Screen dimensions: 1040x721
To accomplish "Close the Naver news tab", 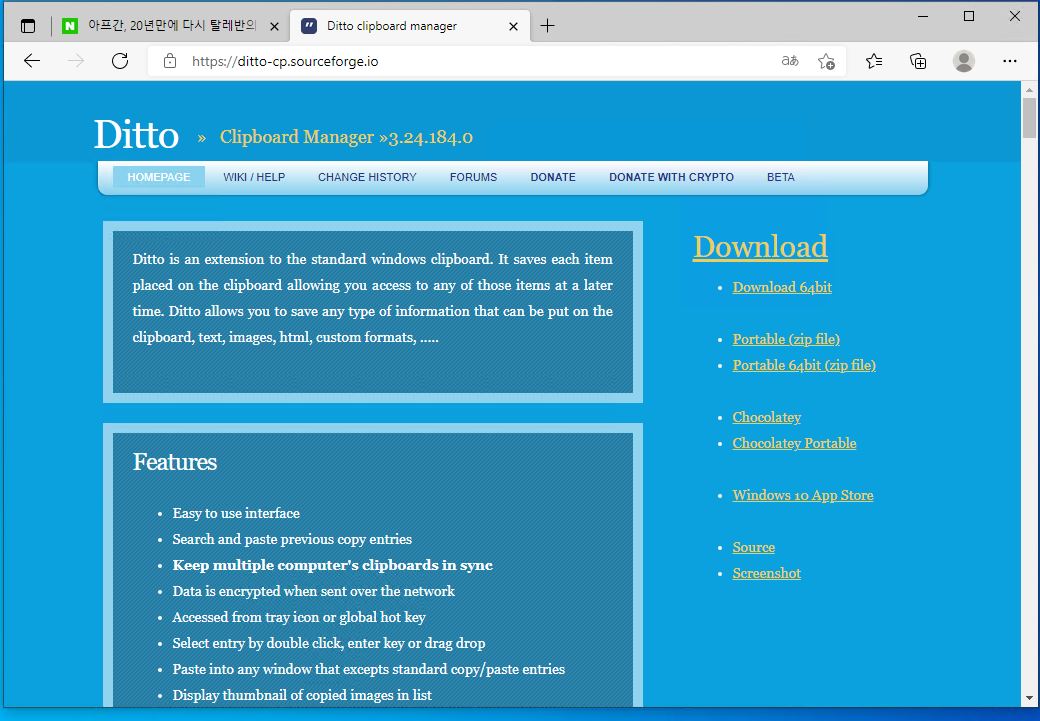I will click(x=274, y=27).
